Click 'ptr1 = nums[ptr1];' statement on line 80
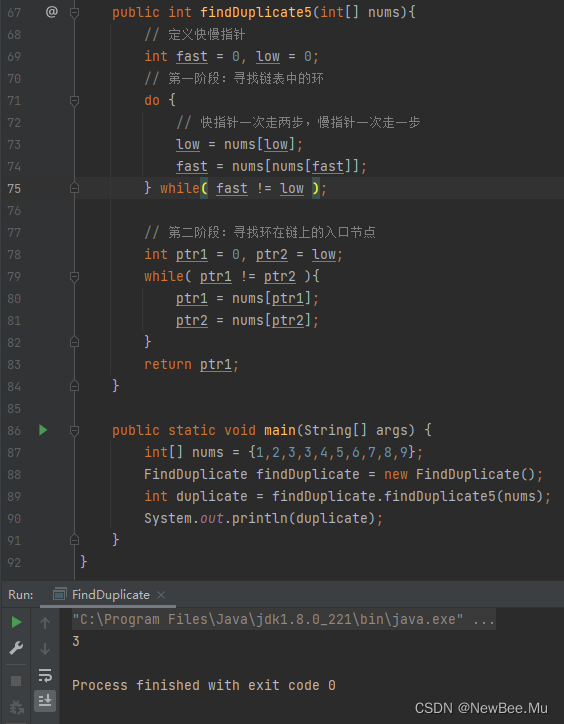The width and height of the screenshot is (564, 724). coord(247,299)
